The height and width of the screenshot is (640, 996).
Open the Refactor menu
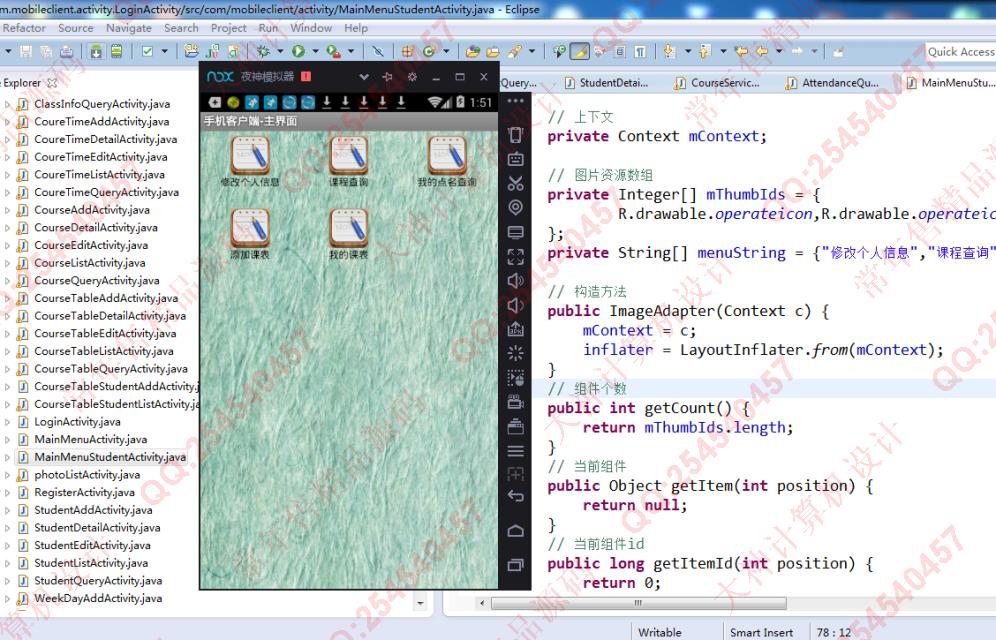(x=24, y=28)
